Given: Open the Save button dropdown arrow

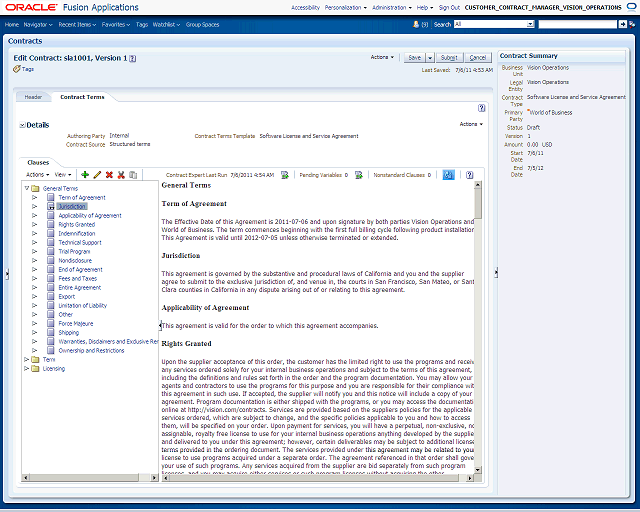Looking at the screenshot, I should coord(430,58).
